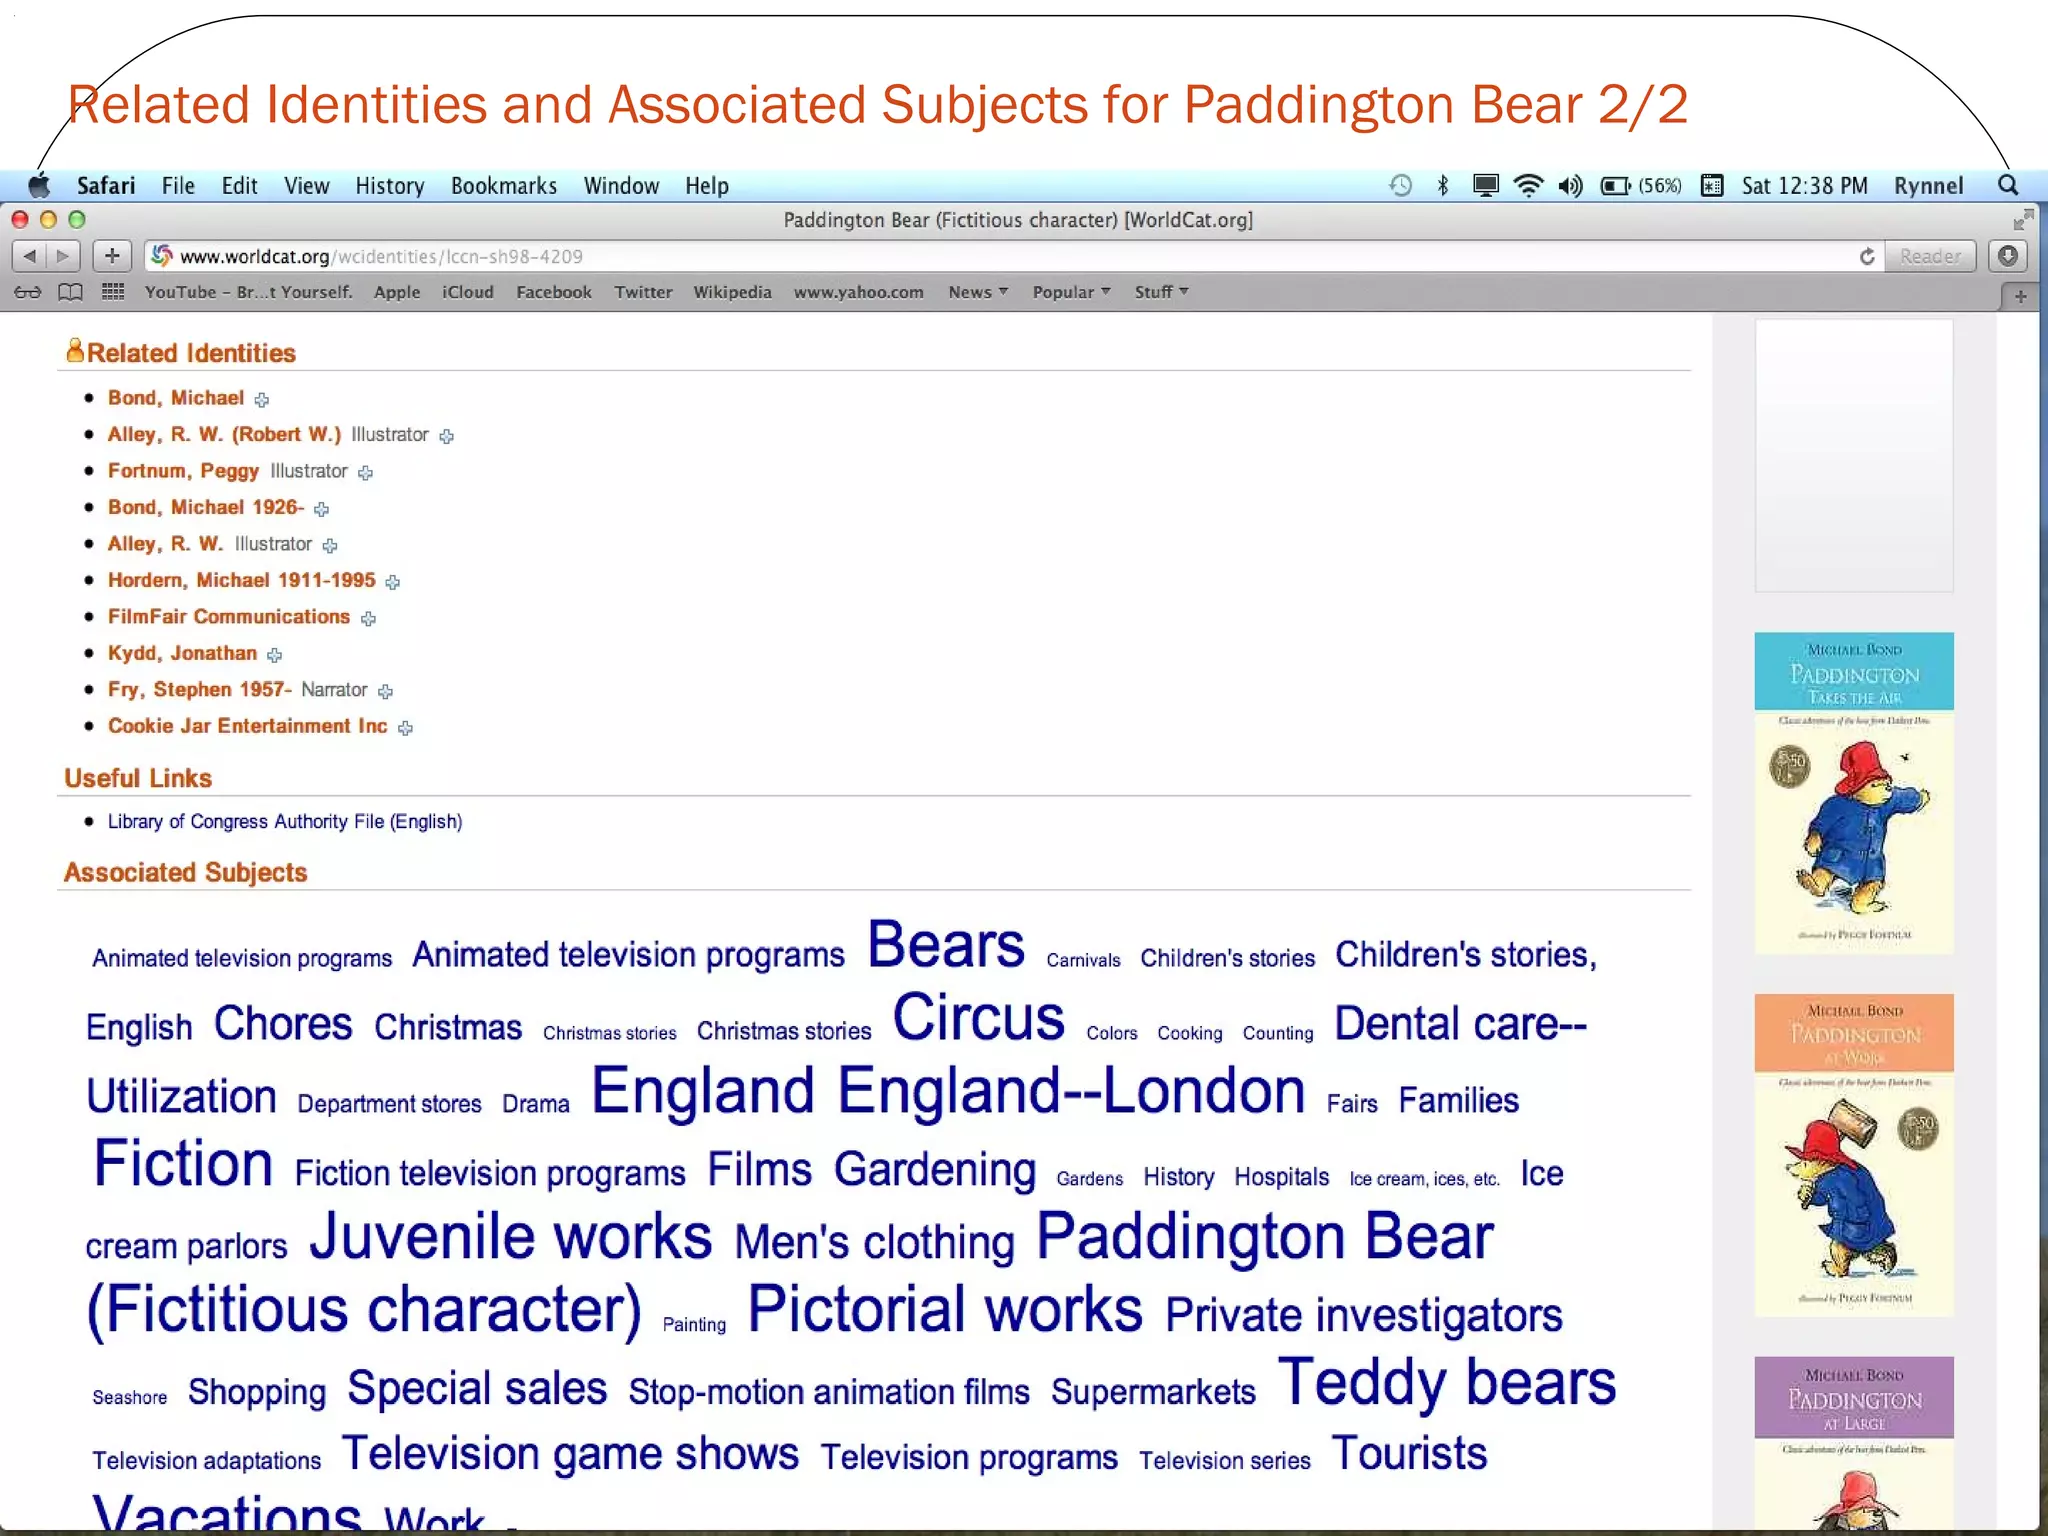Expand details beside Bond, Michael
The height and width of the screenshot is (1536, 2048).
coord(262,400)
